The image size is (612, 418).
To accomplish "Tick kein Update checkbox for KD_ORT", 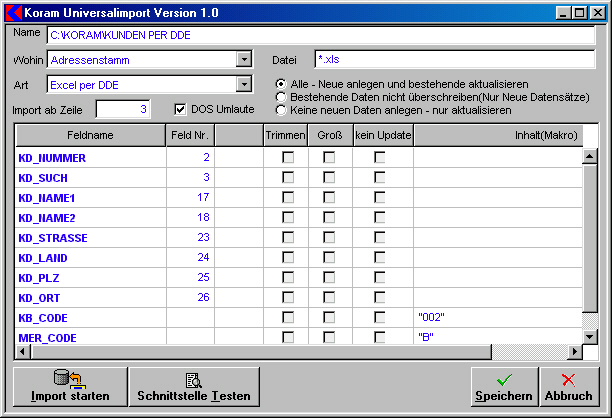I will pos(380,297).
